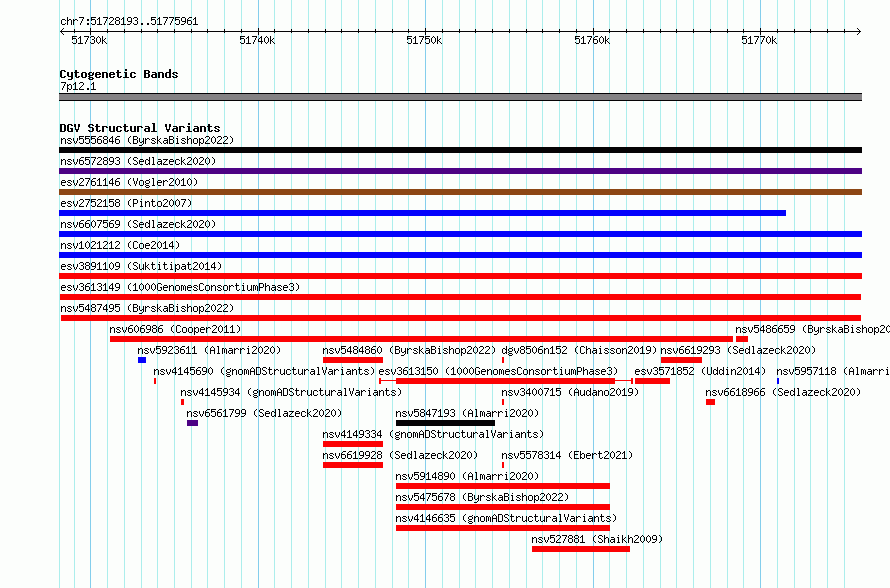Image resolution: width=890 pixels, height=588 pixels.
Task: Click esv3571852 (Uddin2014) label
Action: click(x=700, y=371)
